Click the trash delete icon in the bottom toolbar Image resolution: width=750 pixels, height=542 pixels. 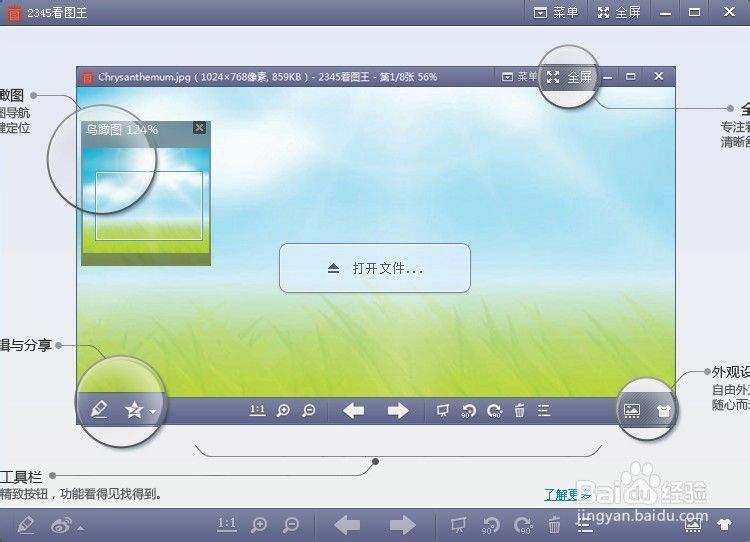[554, 525]
